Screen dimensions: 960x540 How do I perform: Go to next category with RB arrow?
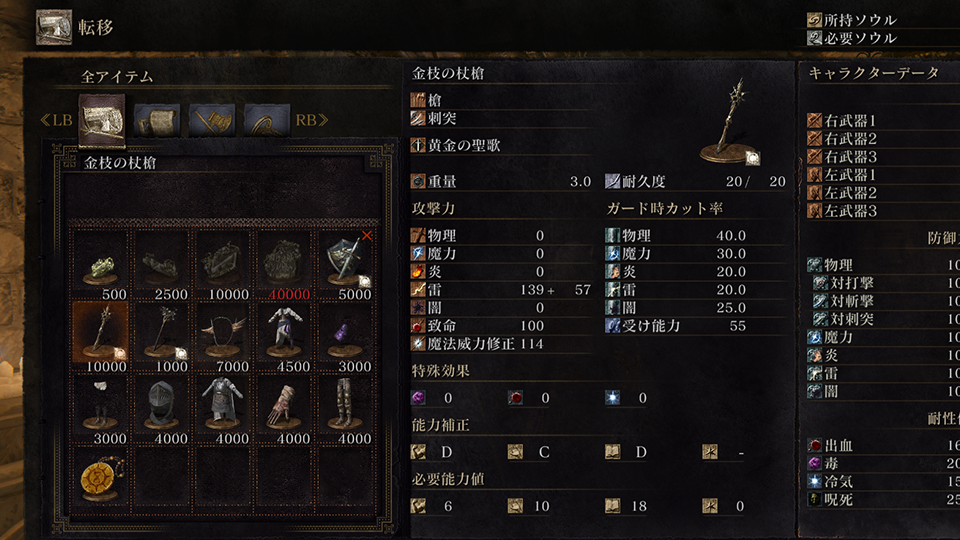[x=312, y=120]
